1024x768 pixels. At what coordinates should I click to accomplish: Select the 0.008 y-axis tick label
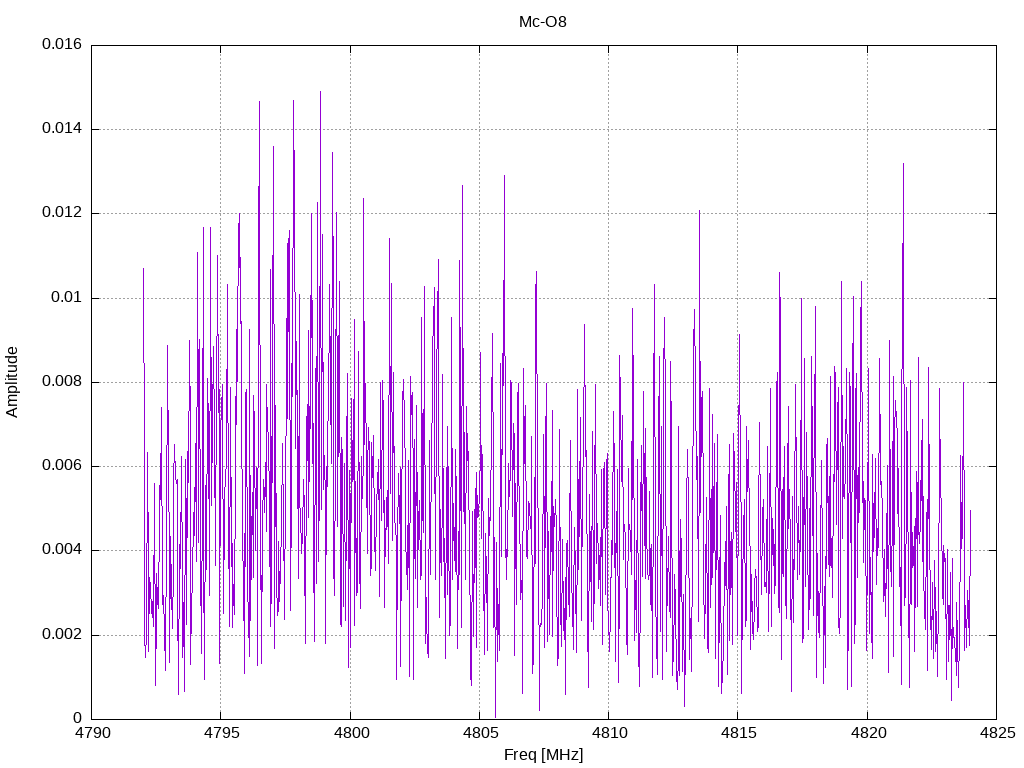point(62,381)
